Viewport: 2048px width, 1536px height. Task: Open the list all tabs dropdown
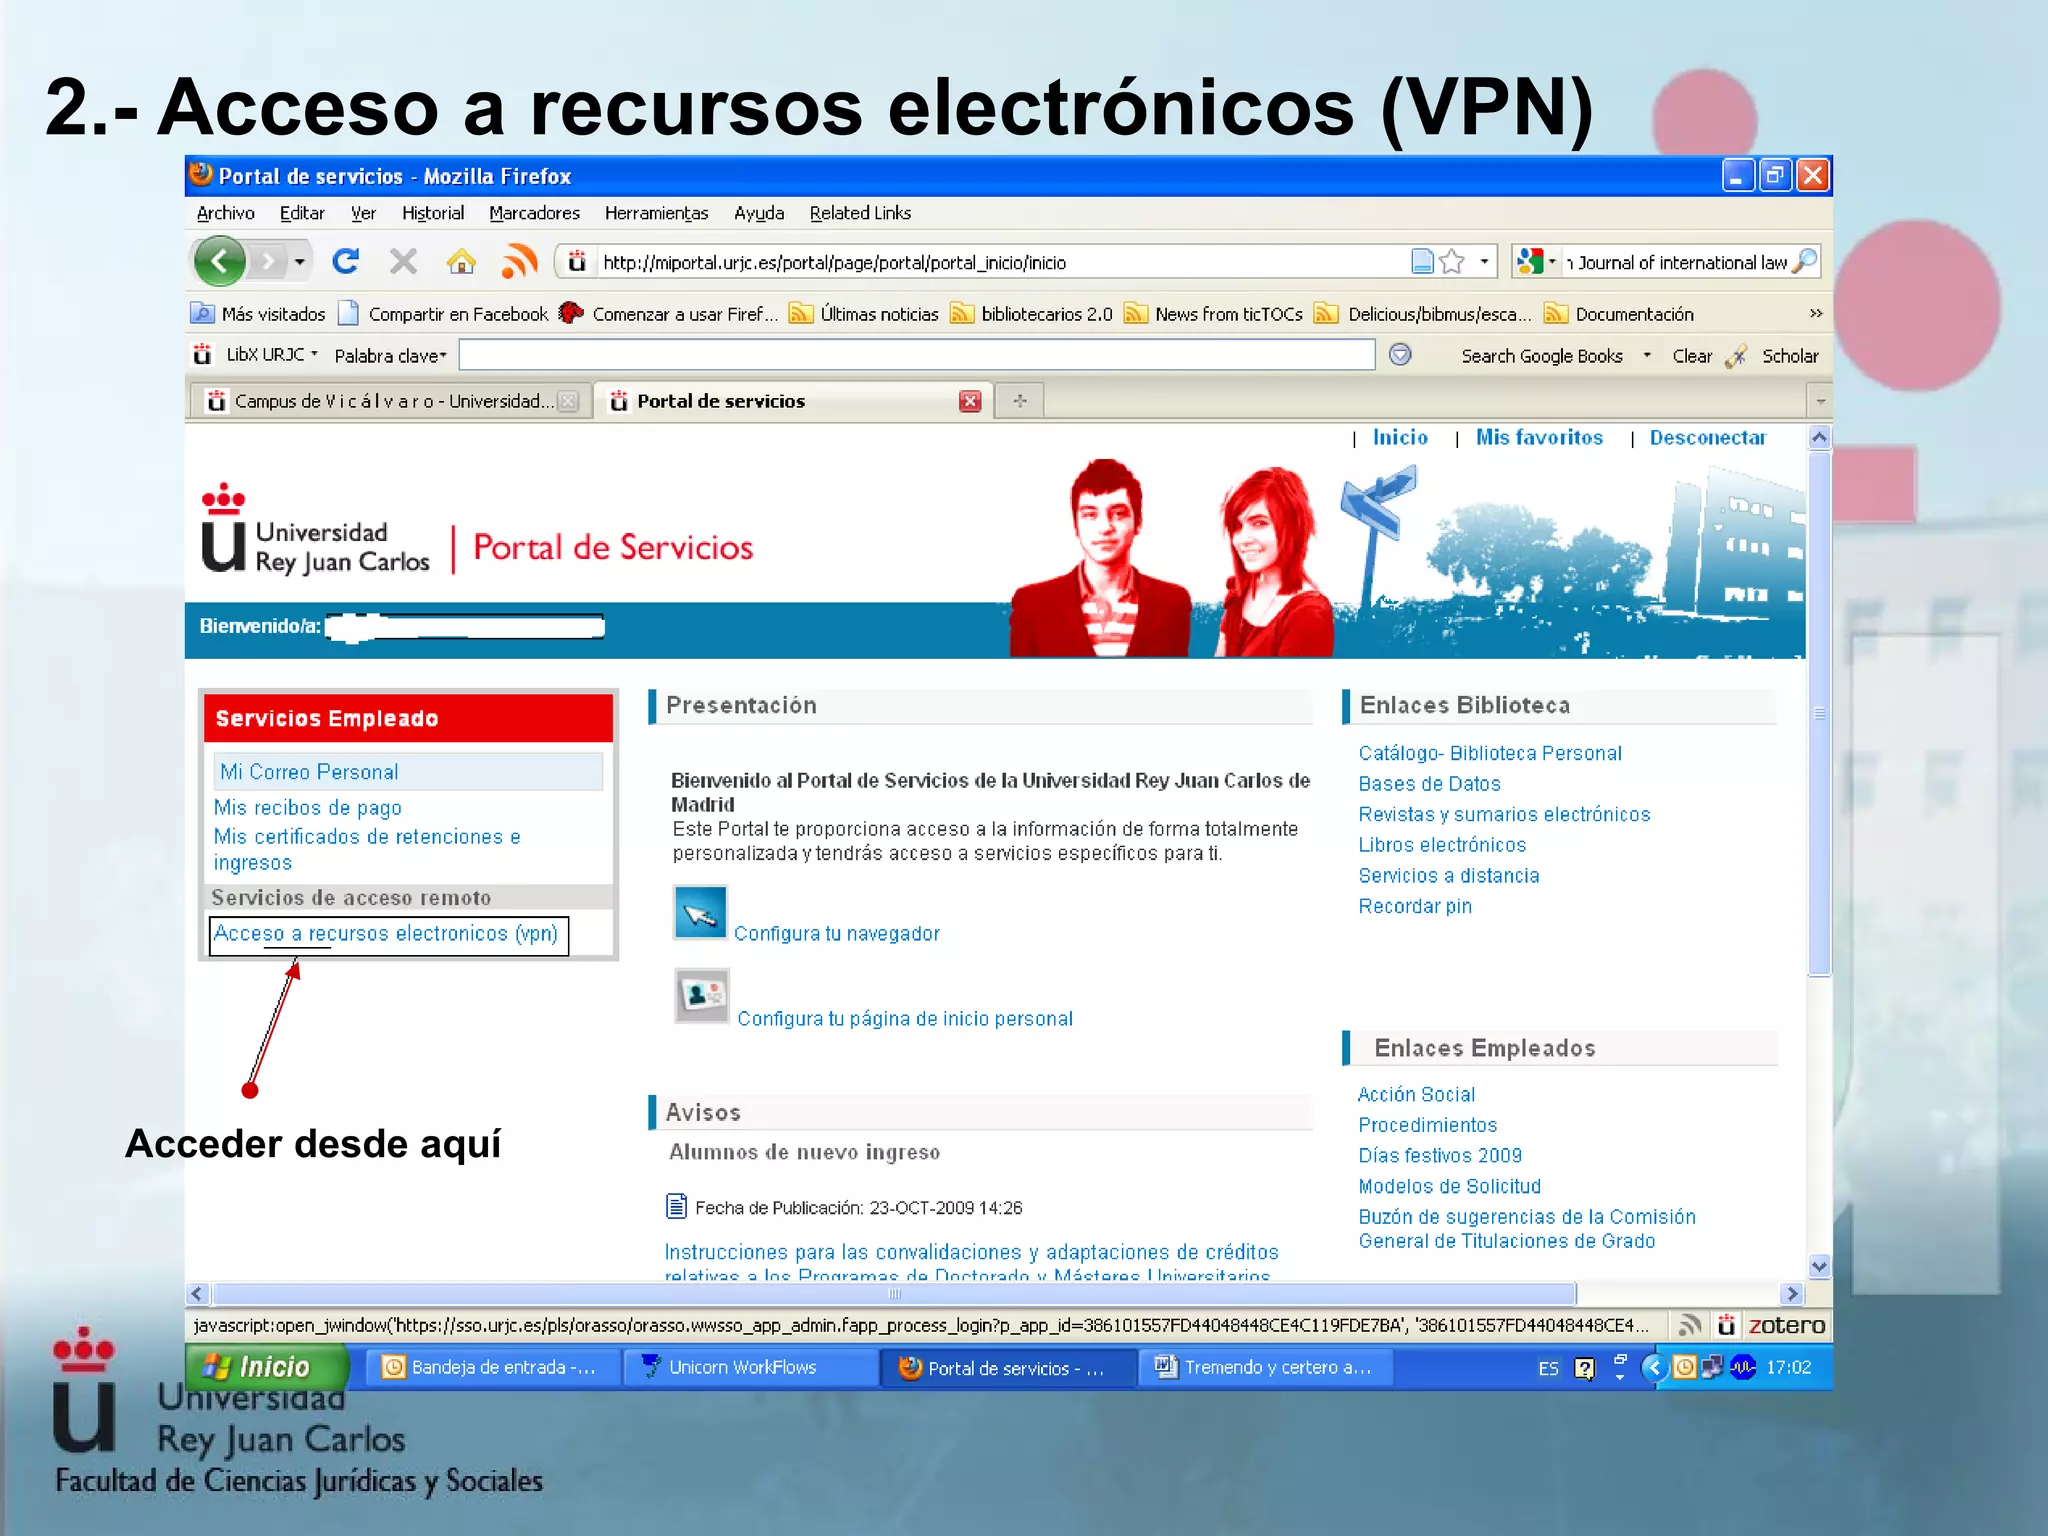tap(1820, 401)
